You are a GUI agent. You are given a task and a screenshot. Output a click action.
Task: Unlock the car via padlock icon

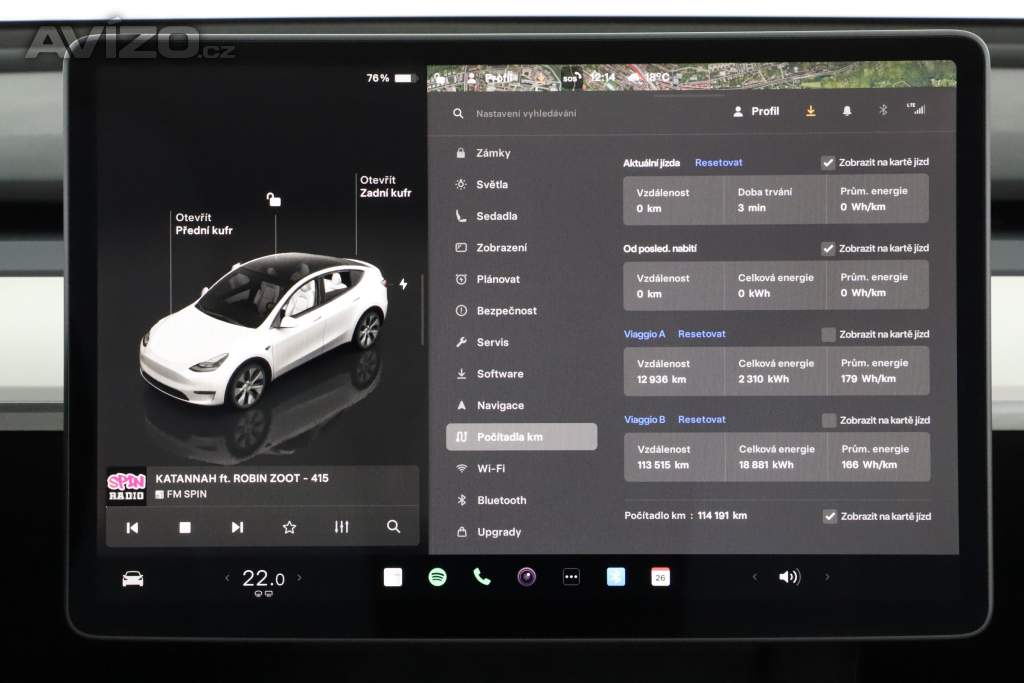274,199
